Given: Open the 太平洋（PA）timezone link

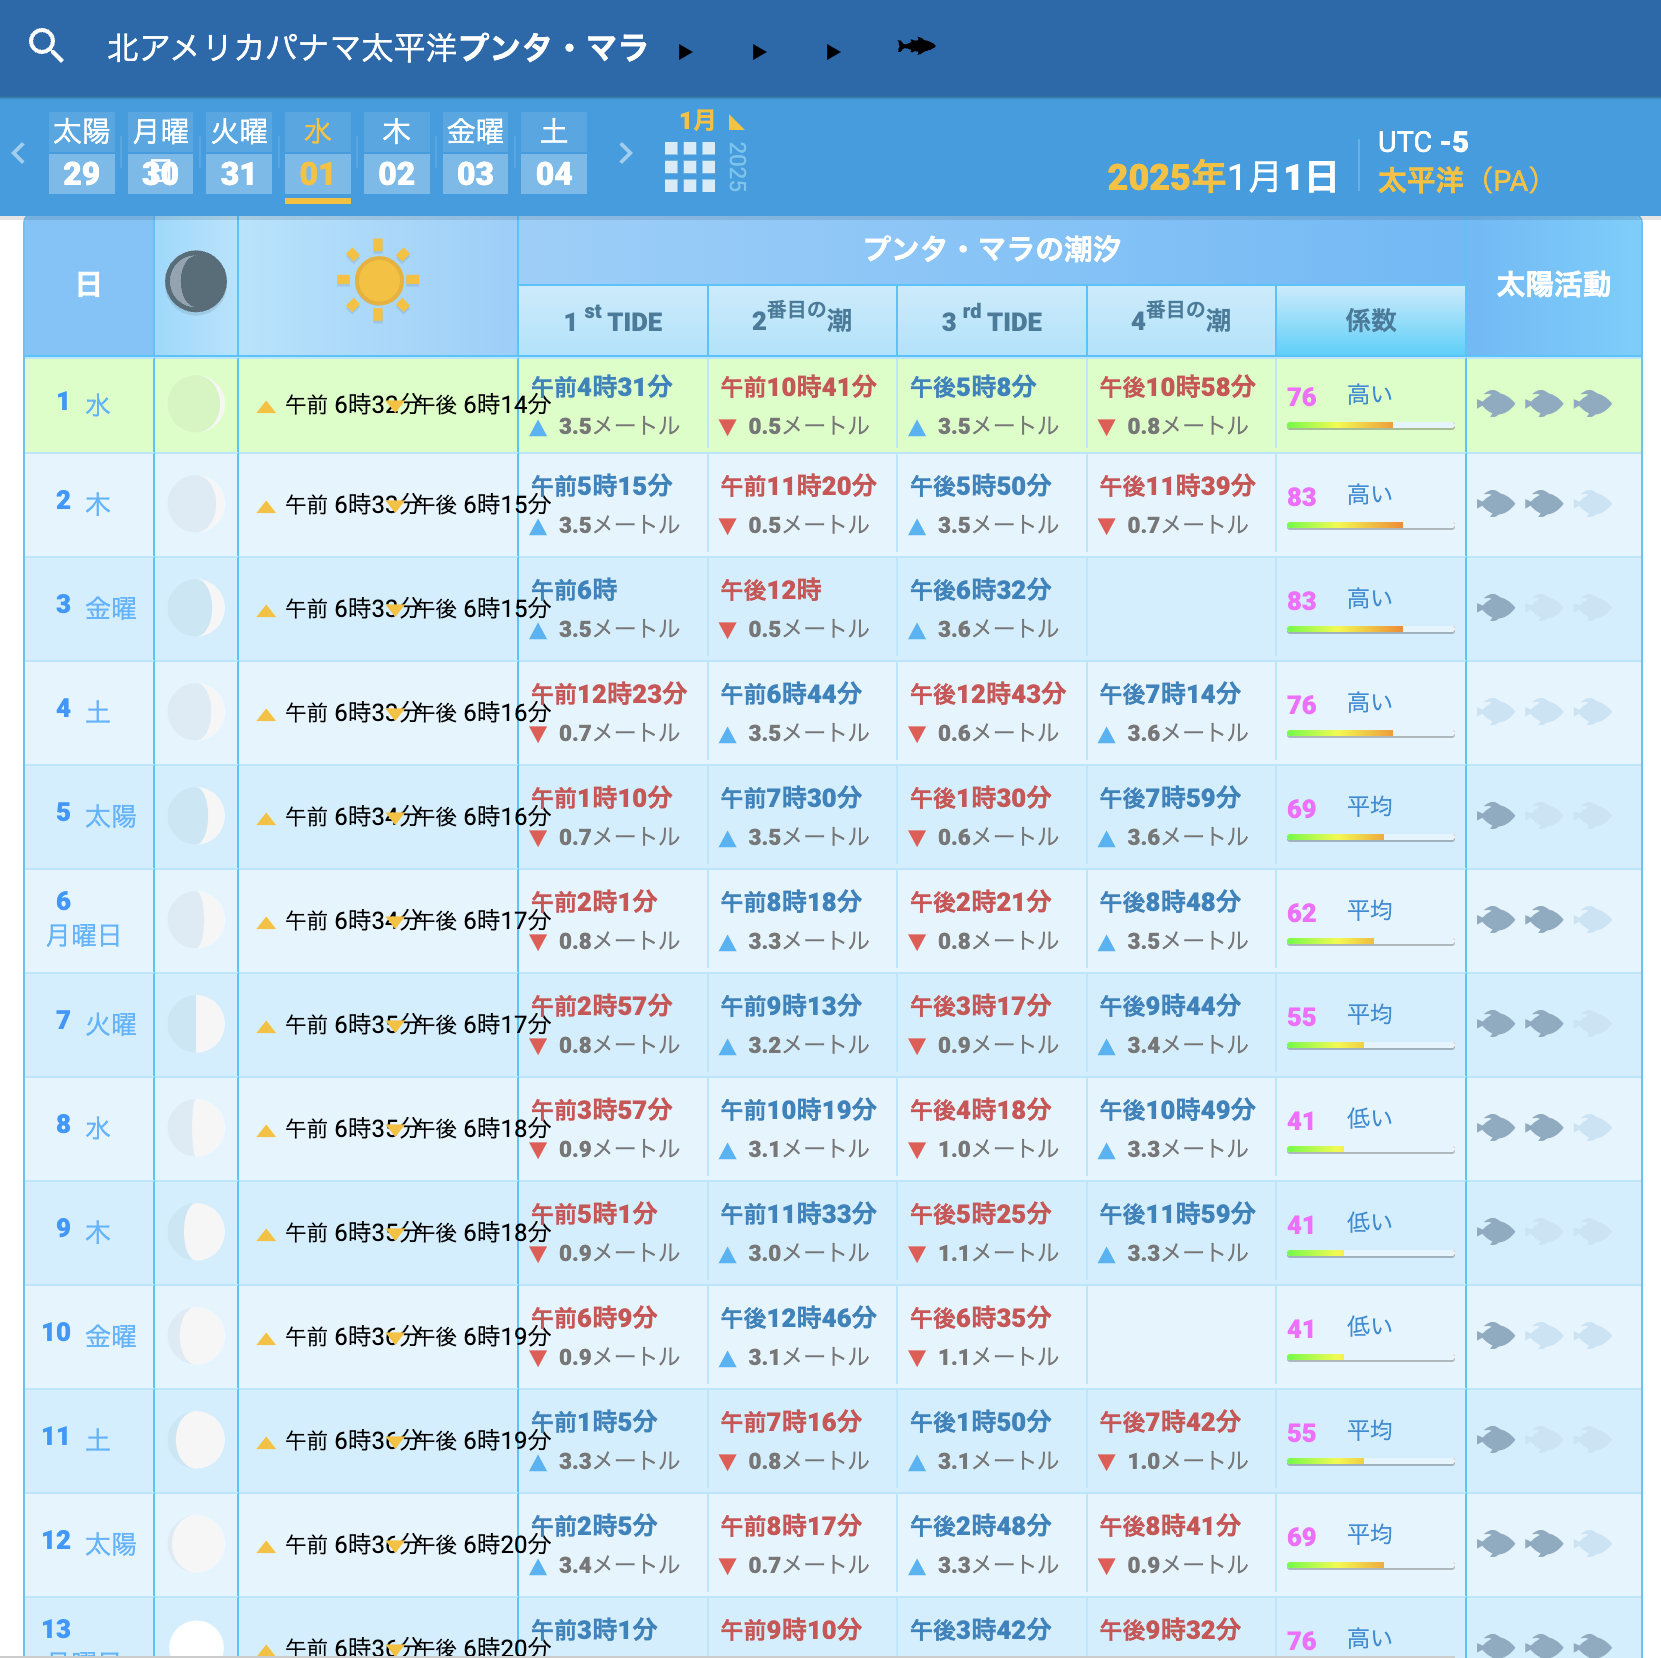Looking at the screenshot, I should coord(1457,181).
